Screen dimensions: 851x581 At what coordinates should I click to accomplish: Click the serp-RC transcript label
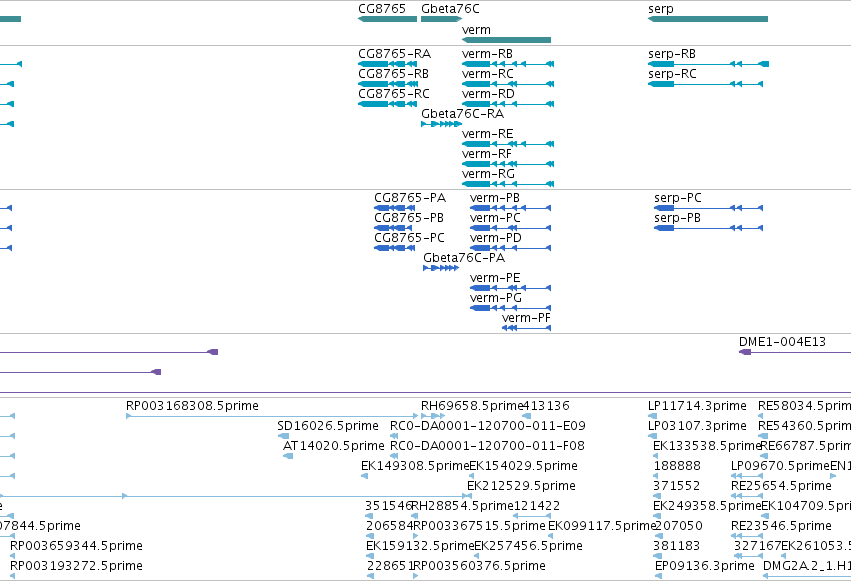pyautogui.click(x=672, y=74)
